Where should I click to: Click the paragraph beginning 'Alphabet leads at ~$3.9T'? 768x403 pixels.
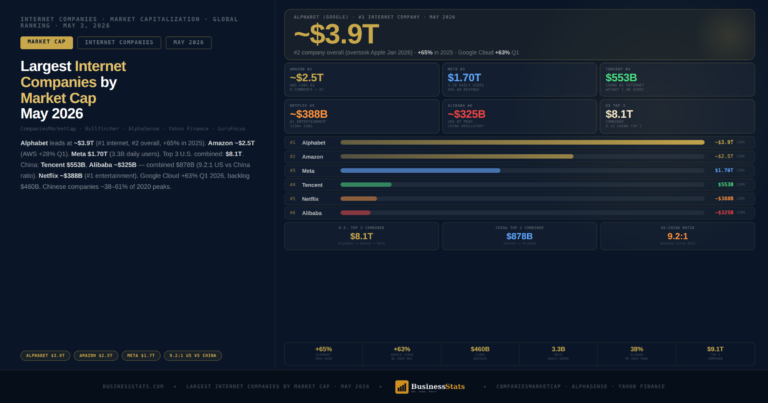point(138,165)
